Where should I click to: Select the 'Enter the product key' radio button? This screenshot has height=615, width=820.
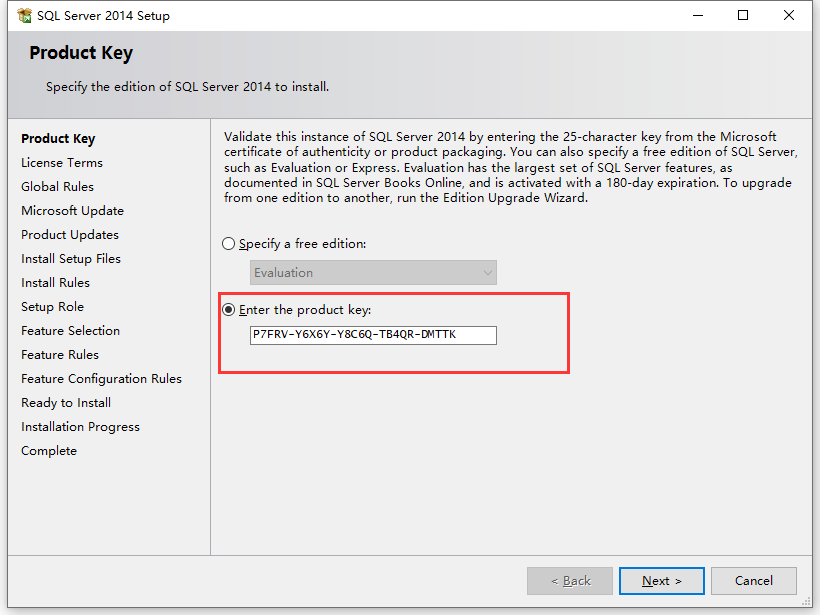tap(229, 308)
